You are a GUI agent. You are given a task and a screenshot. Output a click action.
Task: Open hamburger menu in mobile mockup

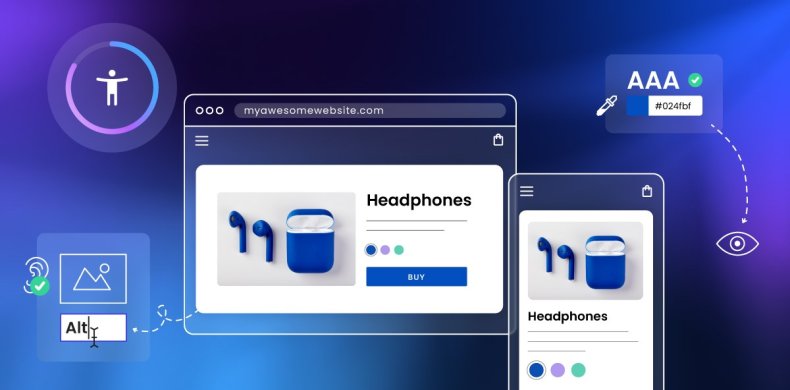pos(526,191)
